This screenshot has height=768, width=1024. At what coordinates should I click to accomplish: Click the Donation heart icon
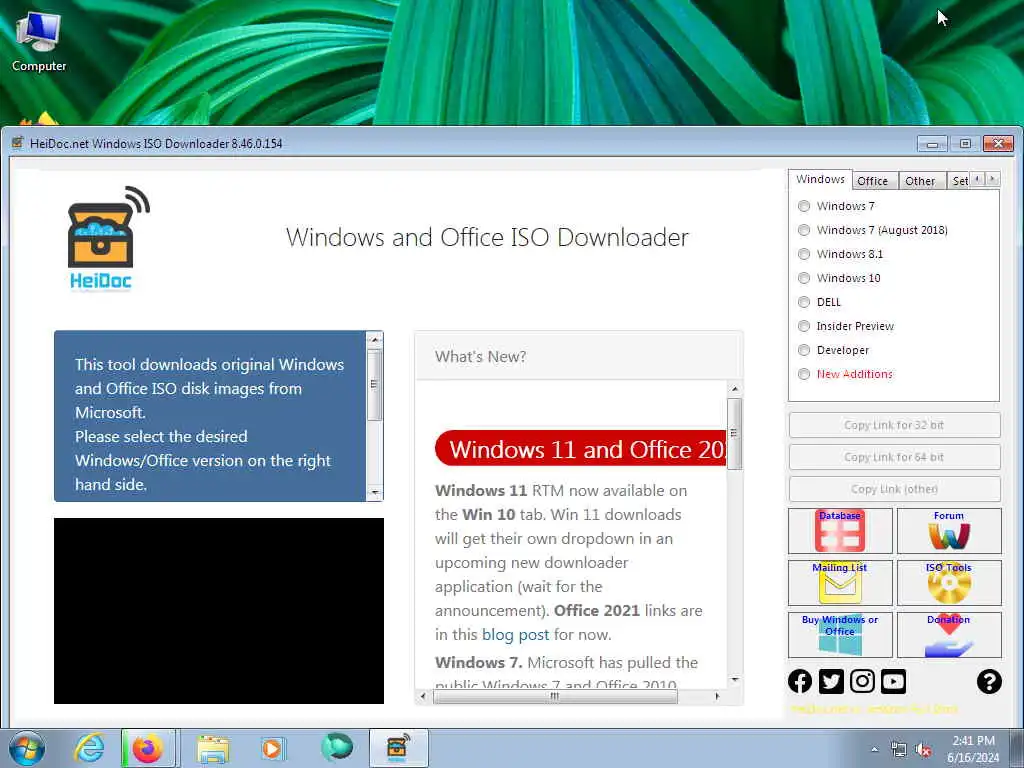coord(948,634)
